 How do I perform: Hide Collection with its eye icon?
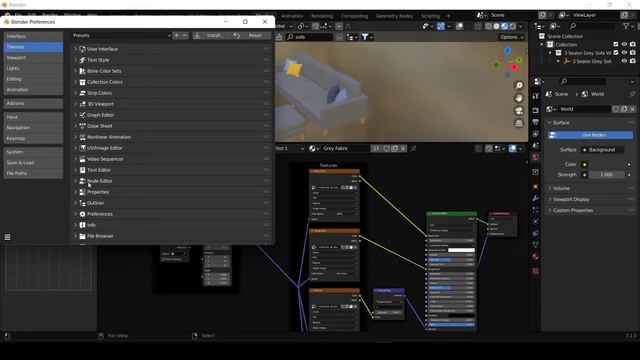624,44
